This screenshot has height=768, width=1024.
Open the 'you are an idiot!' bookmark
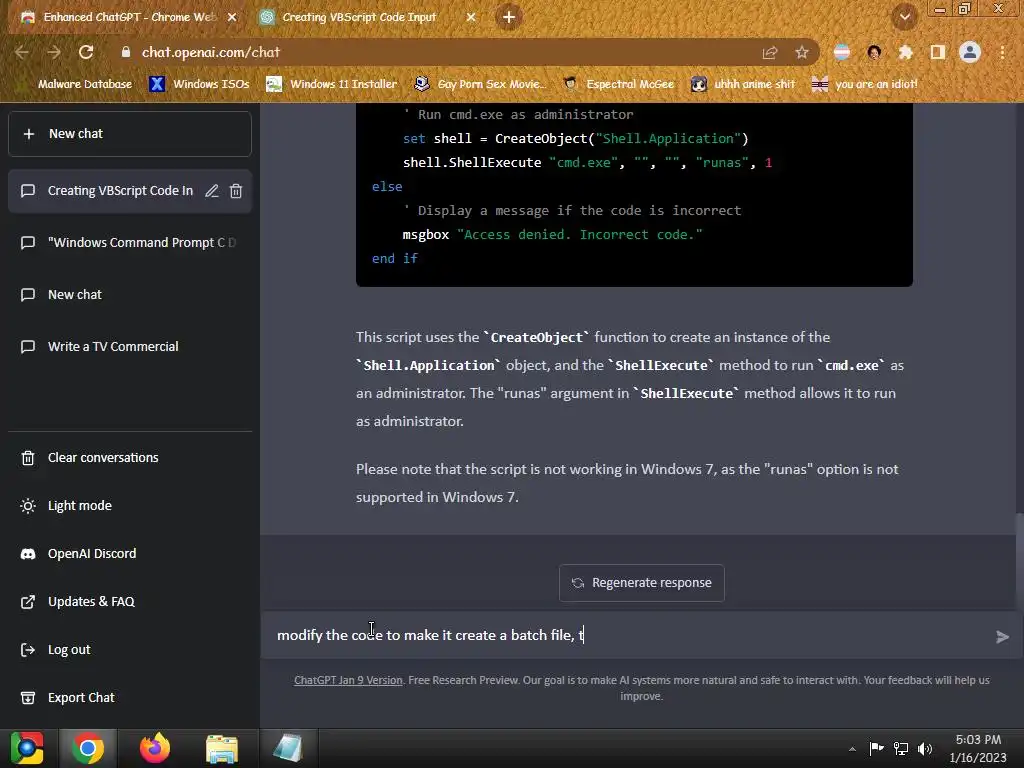point(865,84)
